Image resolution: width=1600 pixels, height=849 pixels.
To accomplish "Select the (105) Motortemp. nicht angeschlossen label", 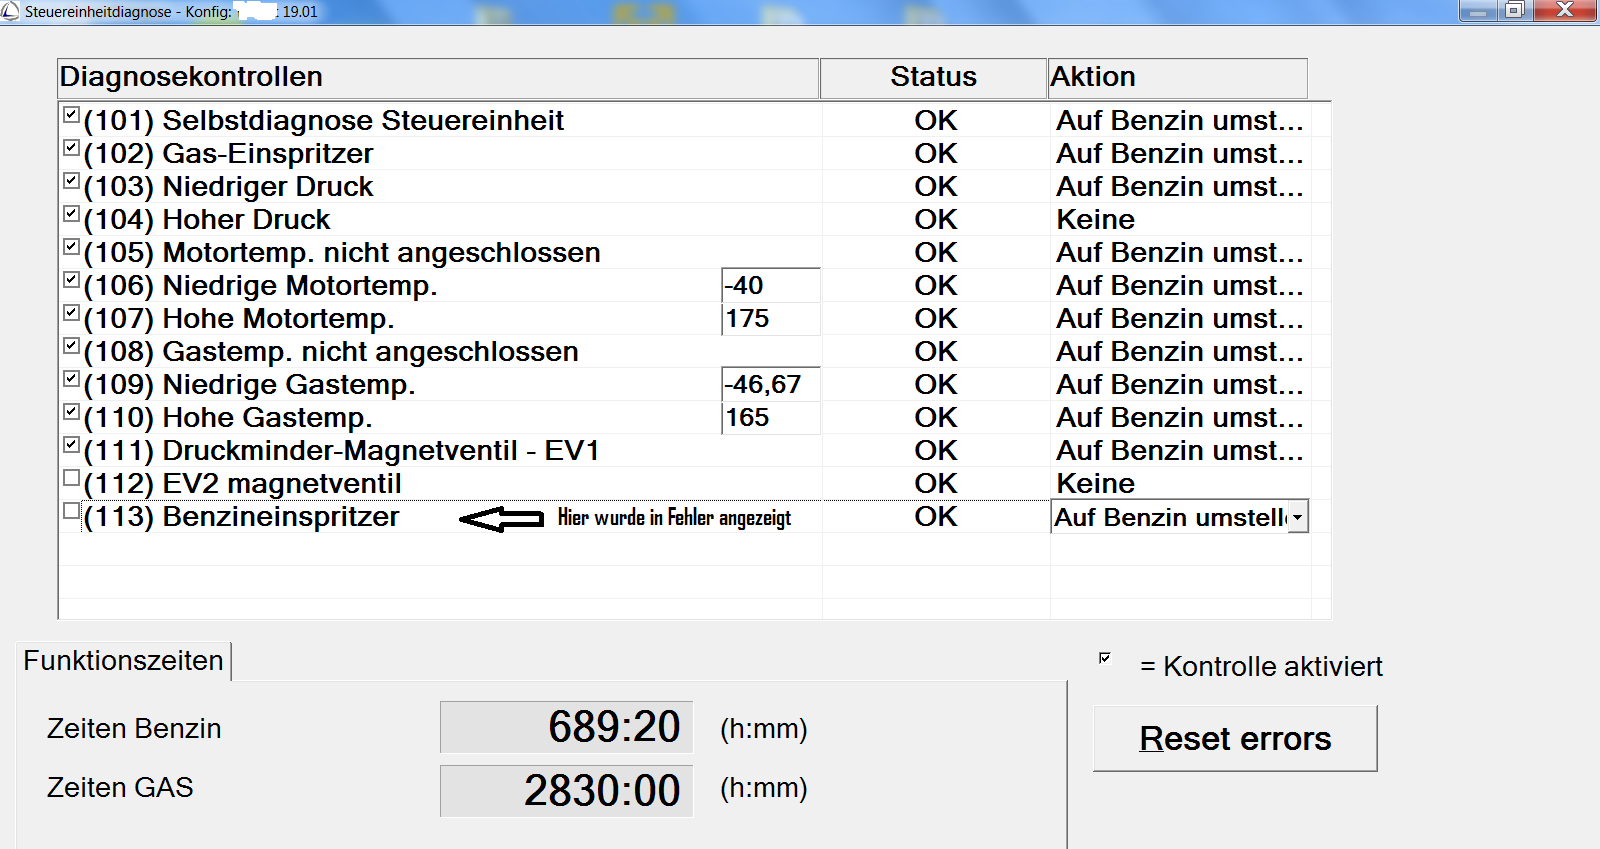I will (342, 252).
